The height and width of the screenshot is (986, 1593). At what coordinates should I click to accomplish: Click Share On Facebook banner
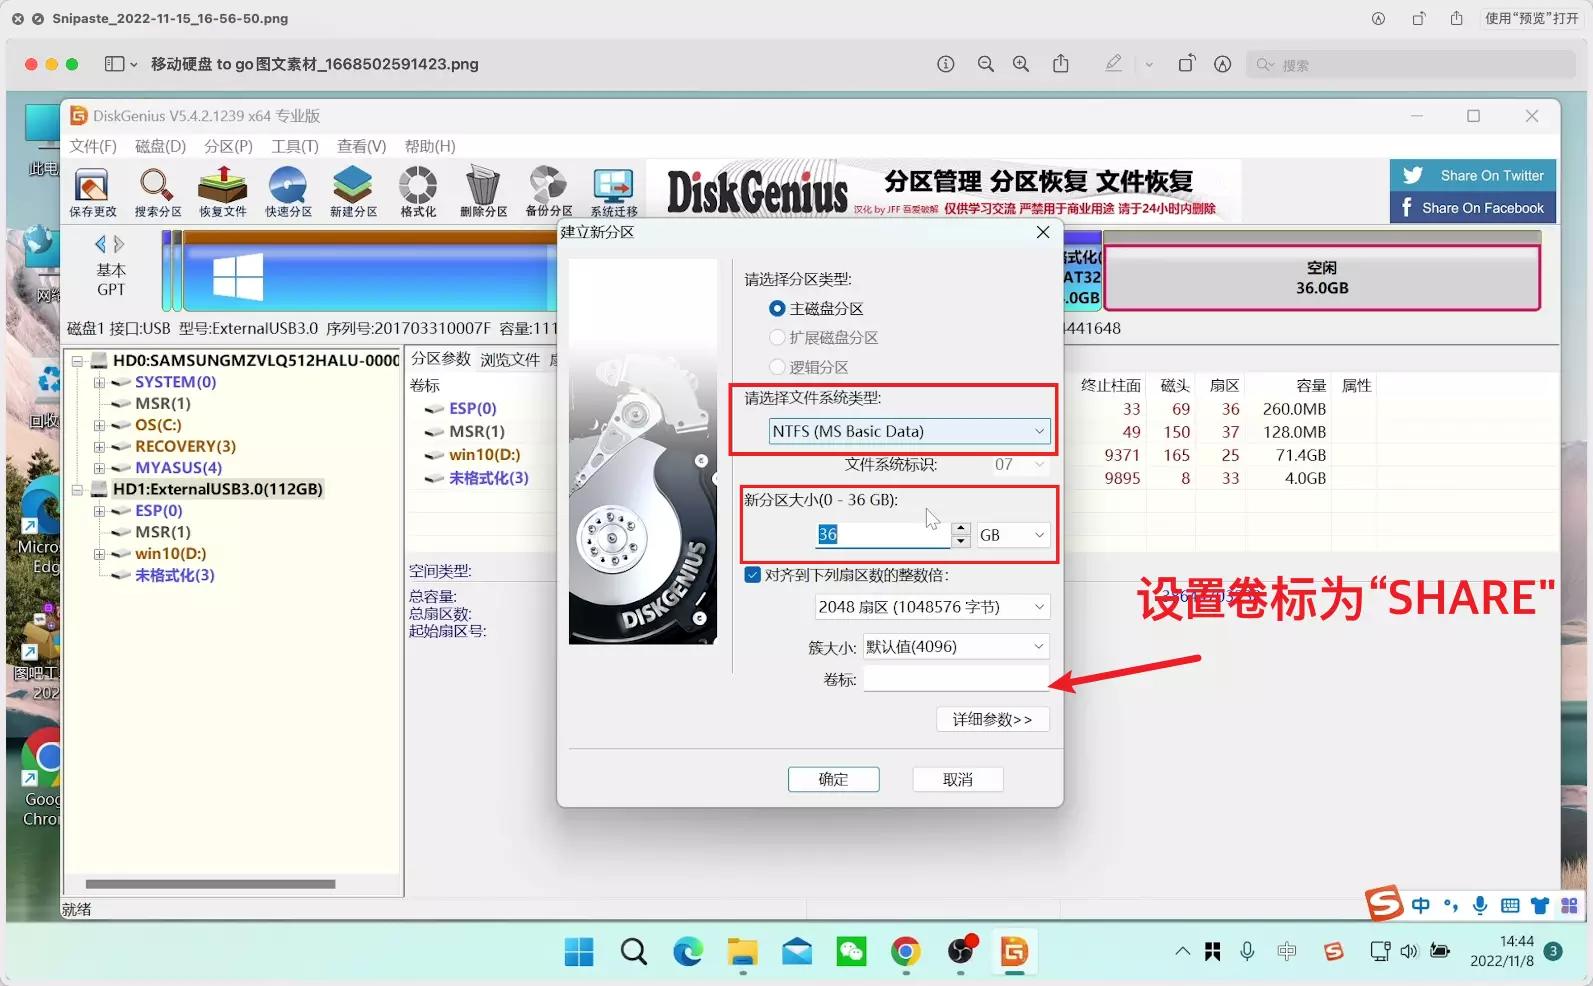(1473, 207)
